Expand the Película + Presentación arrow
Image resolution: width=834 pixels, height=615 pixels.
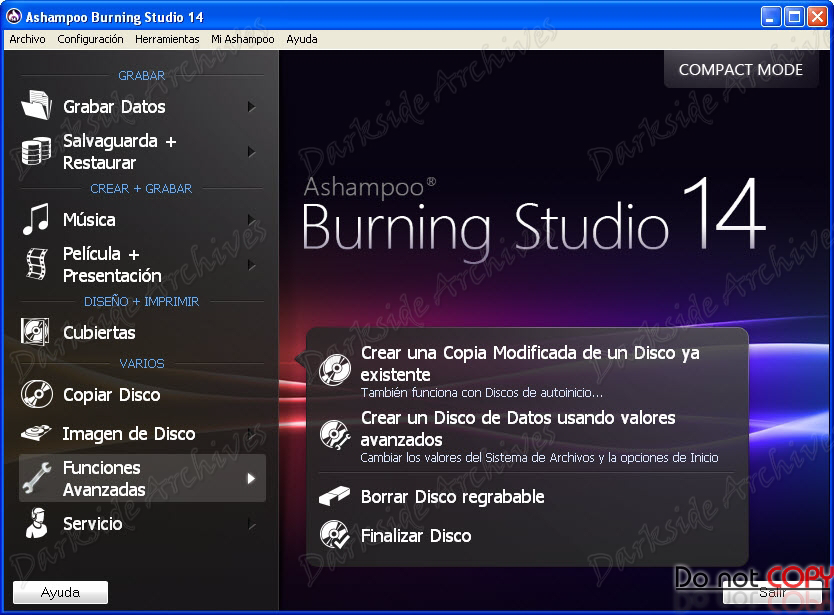click(x=252, y=265)
